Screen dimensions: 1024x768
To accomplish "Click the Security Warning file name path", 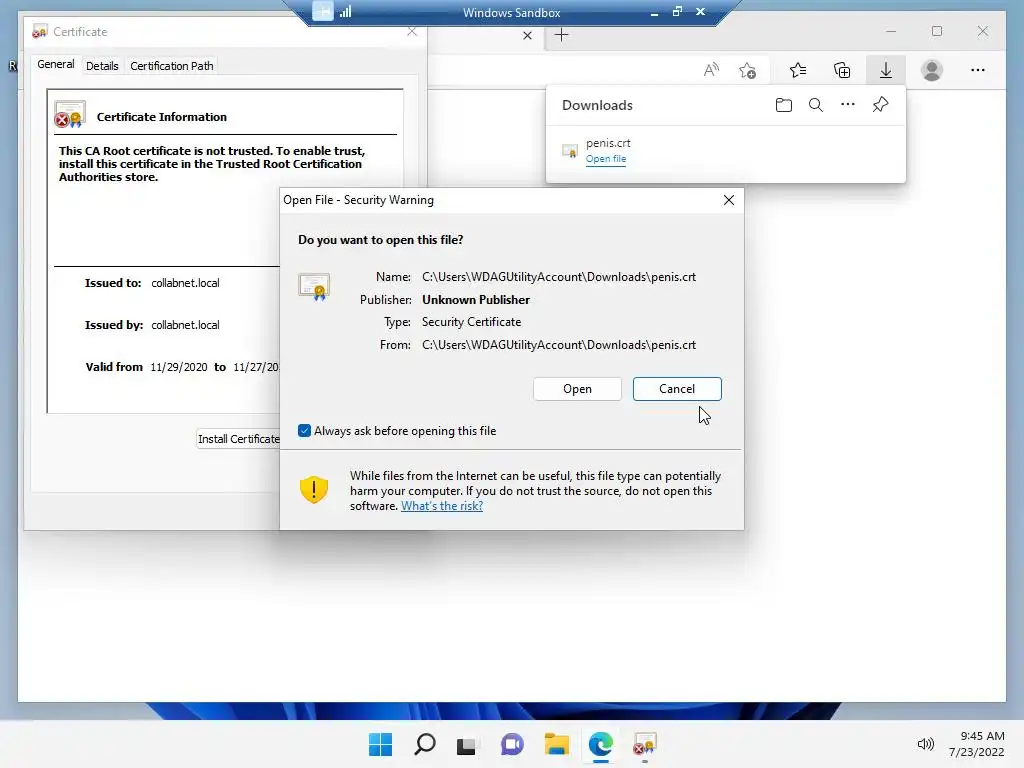I will [x=559, y=277].
